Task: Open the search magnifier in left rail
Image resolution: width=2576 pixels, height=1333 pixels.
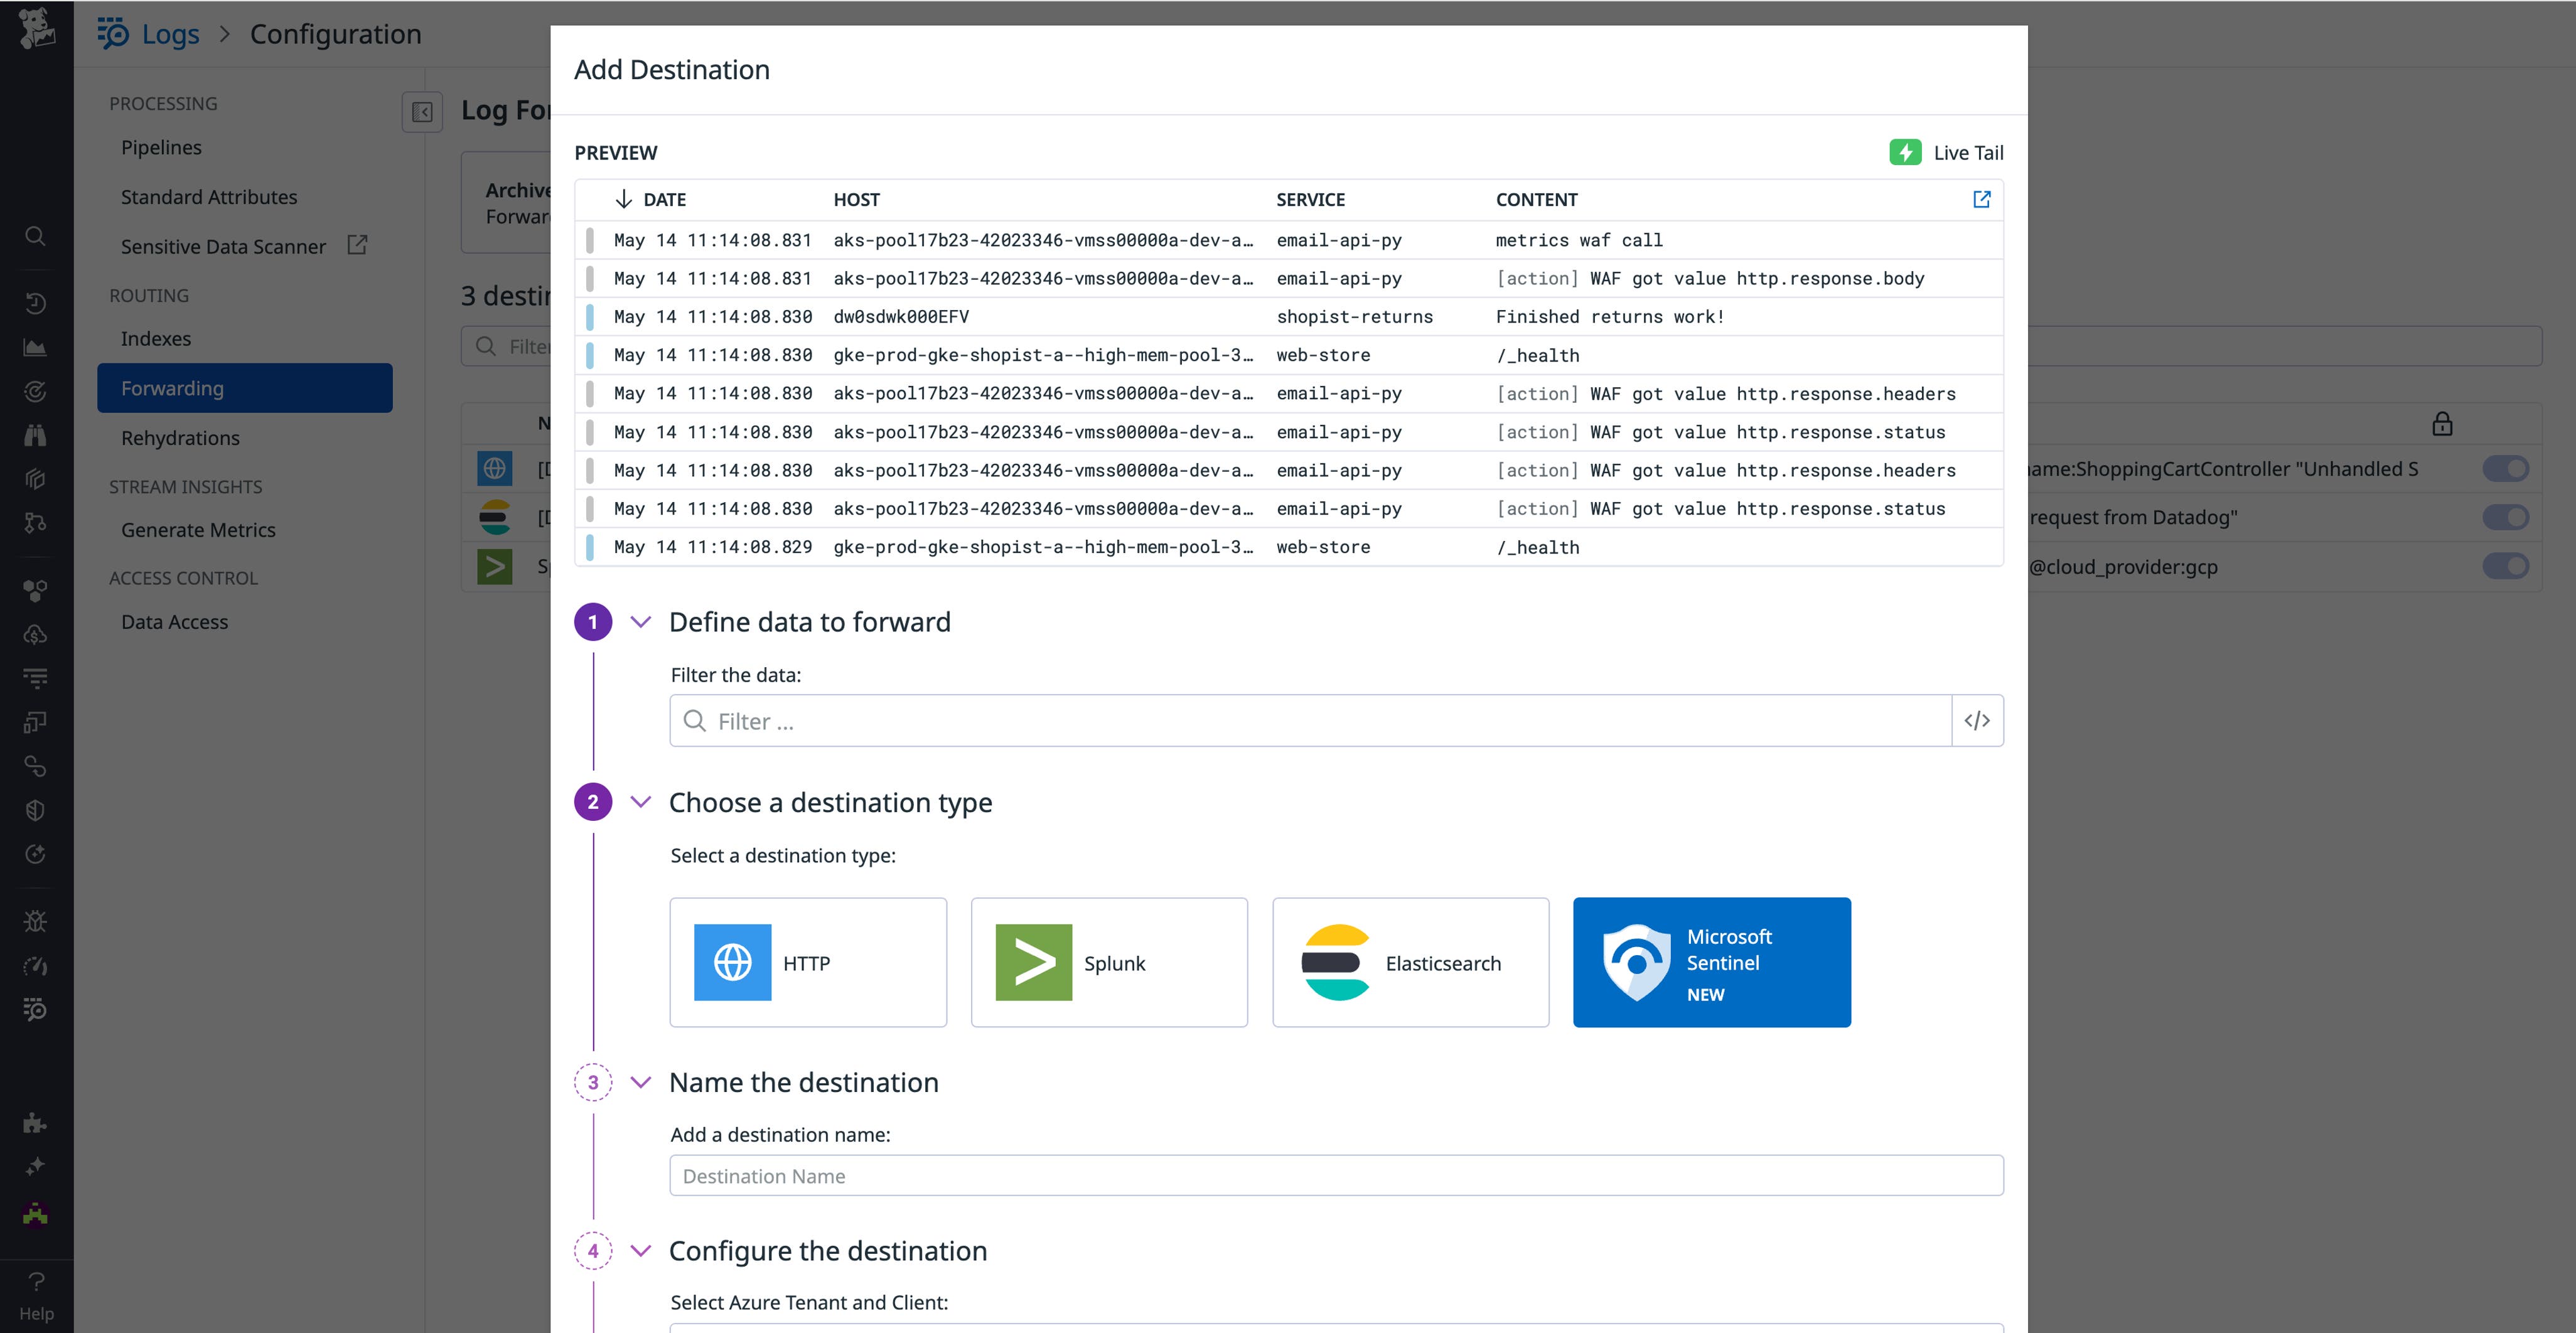Action: [x=35, y=236]
